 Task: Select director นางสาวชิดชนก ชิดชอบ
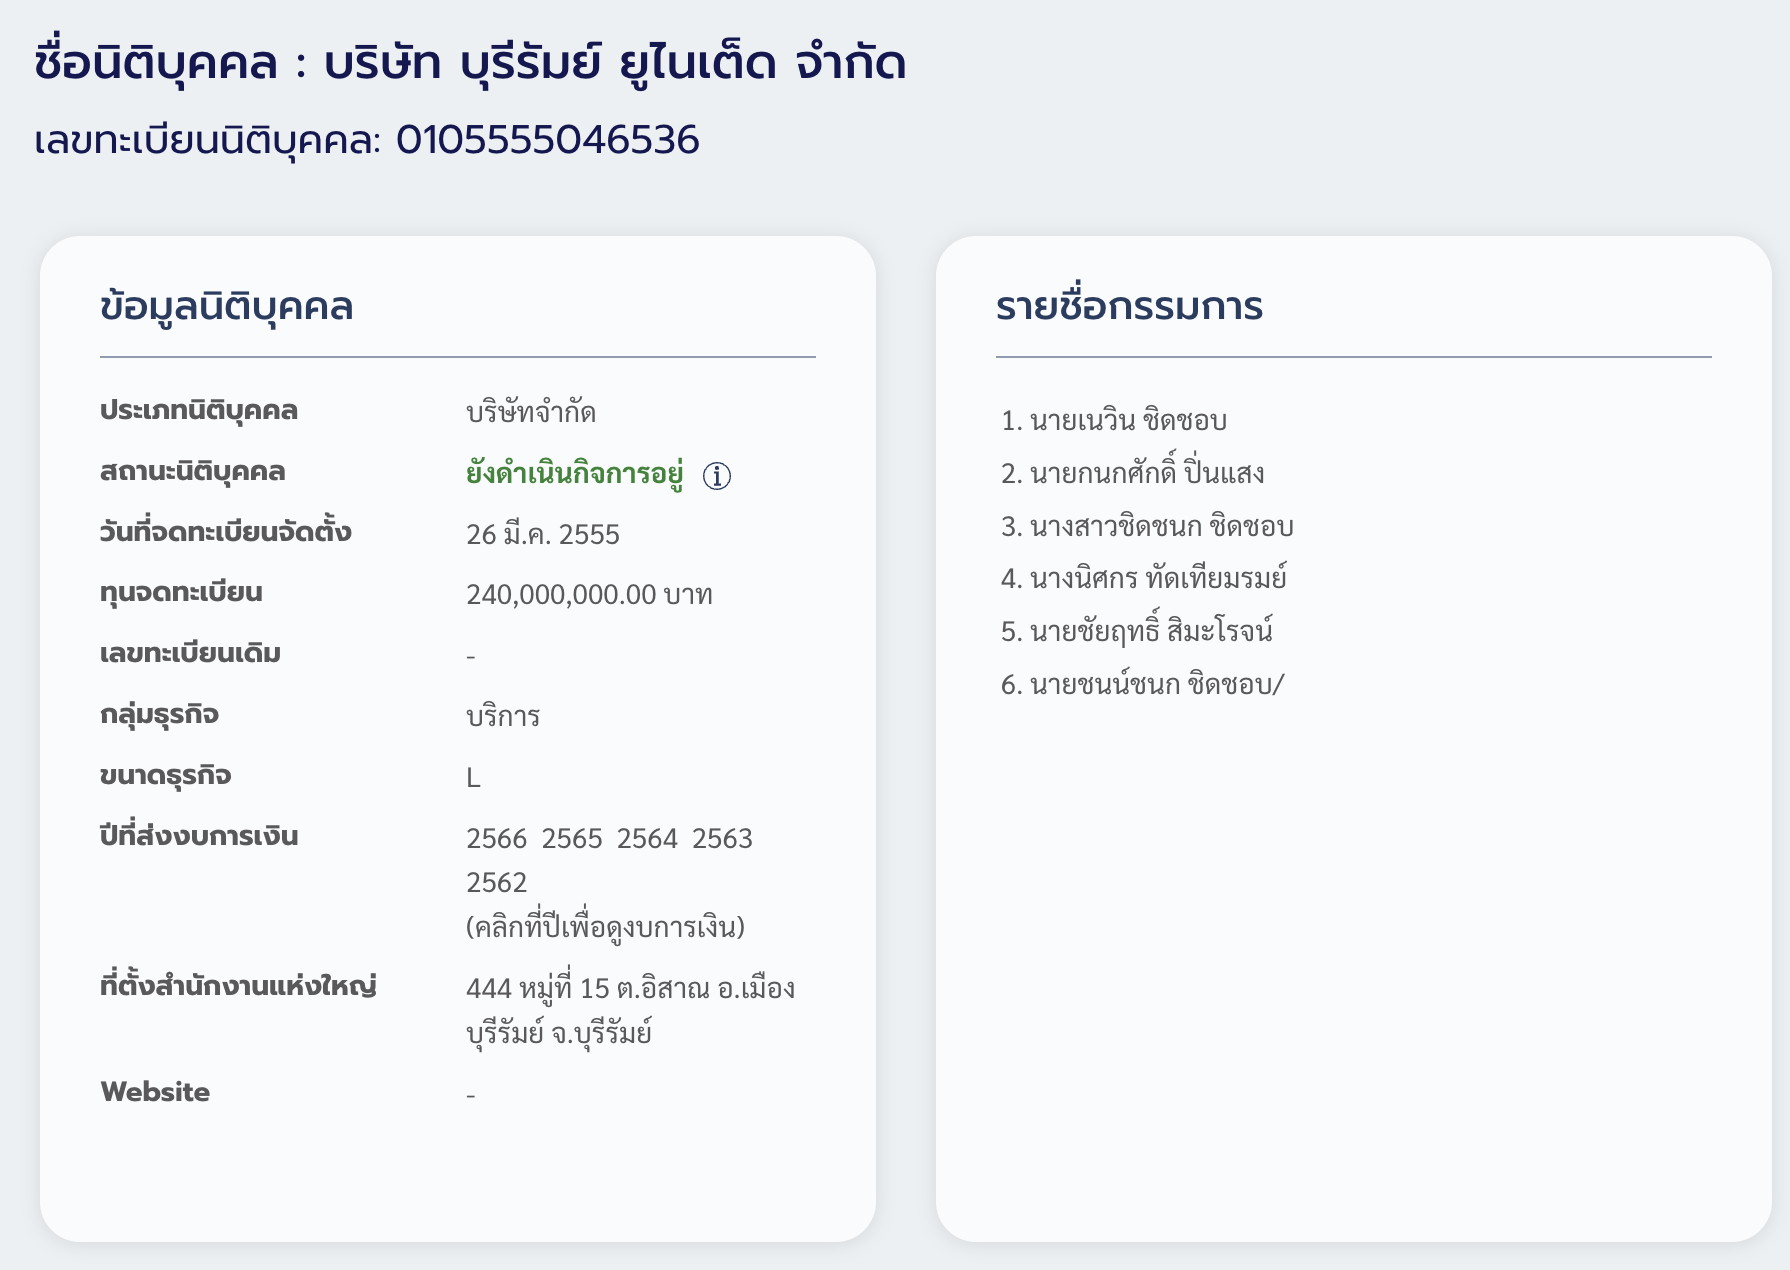1162,526
